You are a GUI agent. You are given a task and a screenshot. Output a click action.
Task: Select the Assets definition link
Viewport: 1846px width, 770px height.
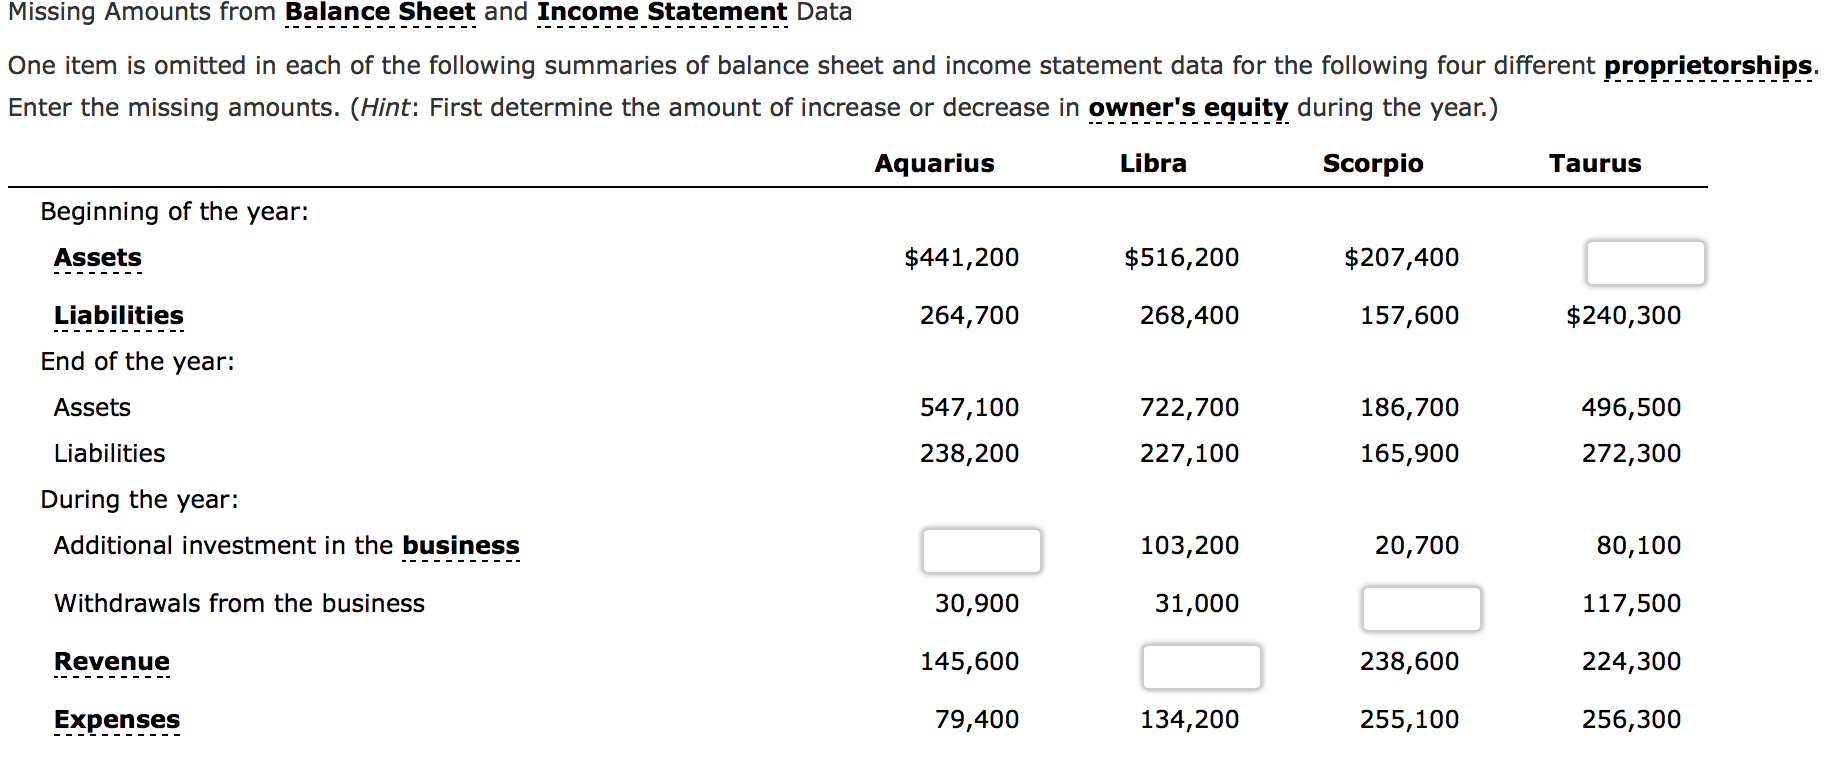pyautogui.click(x=97, y=257)
